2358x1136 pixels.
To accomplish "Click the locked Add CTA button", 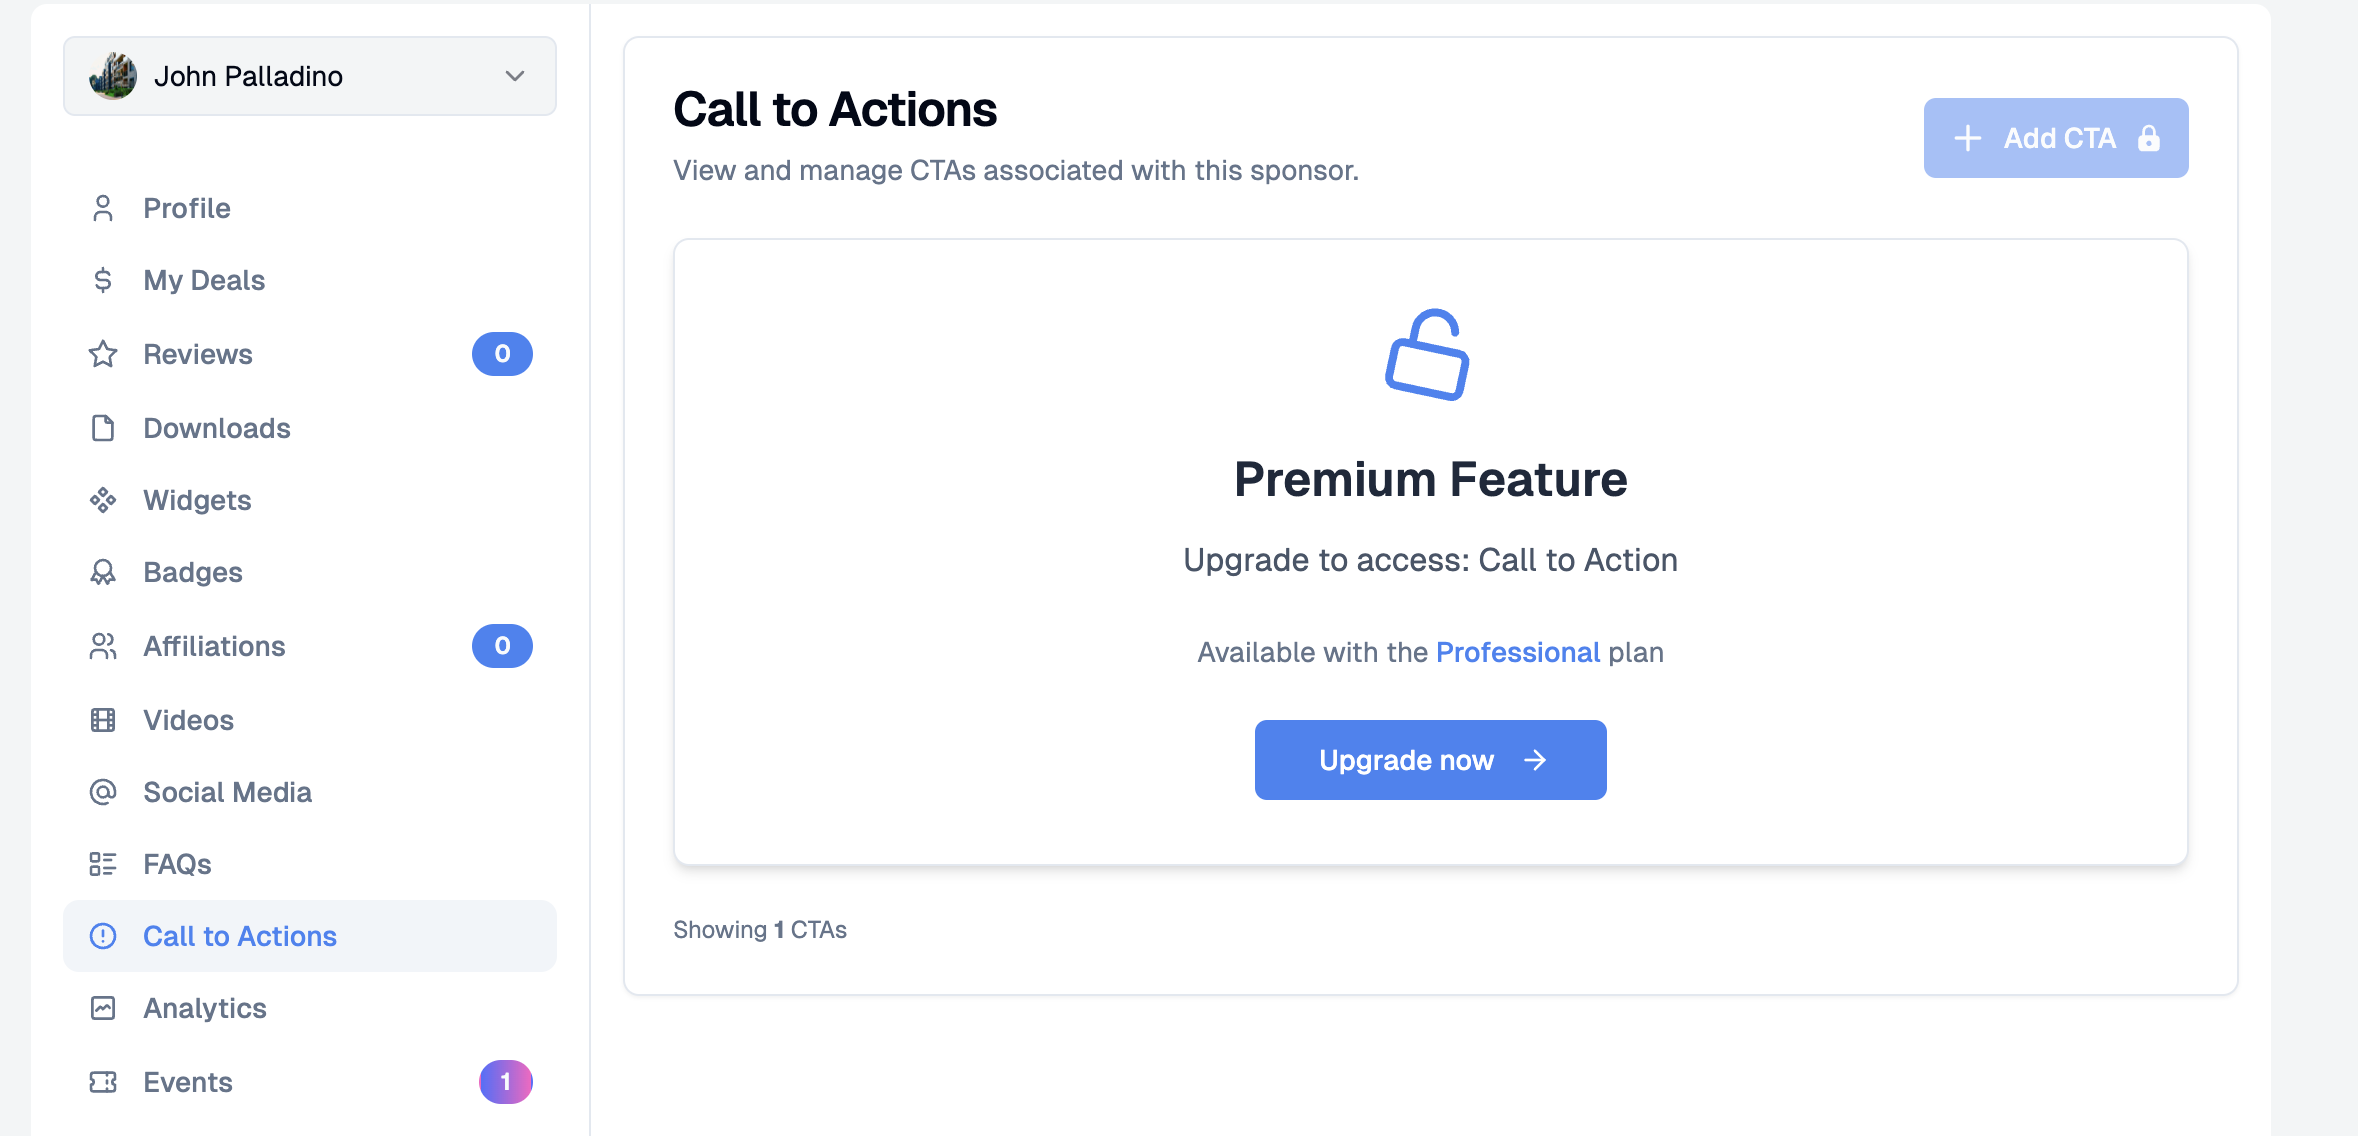I will (x=2056, y=138).
